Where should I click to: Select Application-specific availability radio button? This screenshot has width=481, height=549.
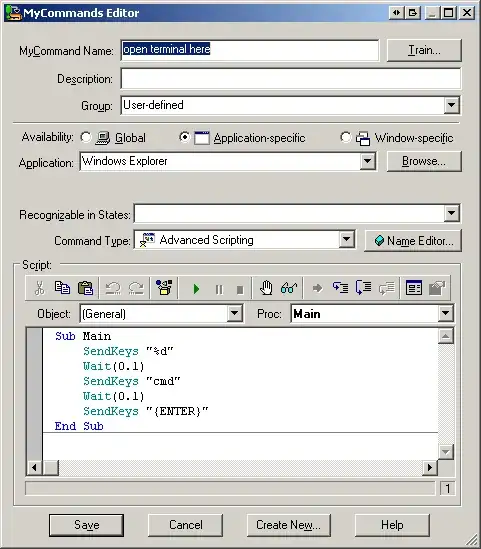click(184, 137)
